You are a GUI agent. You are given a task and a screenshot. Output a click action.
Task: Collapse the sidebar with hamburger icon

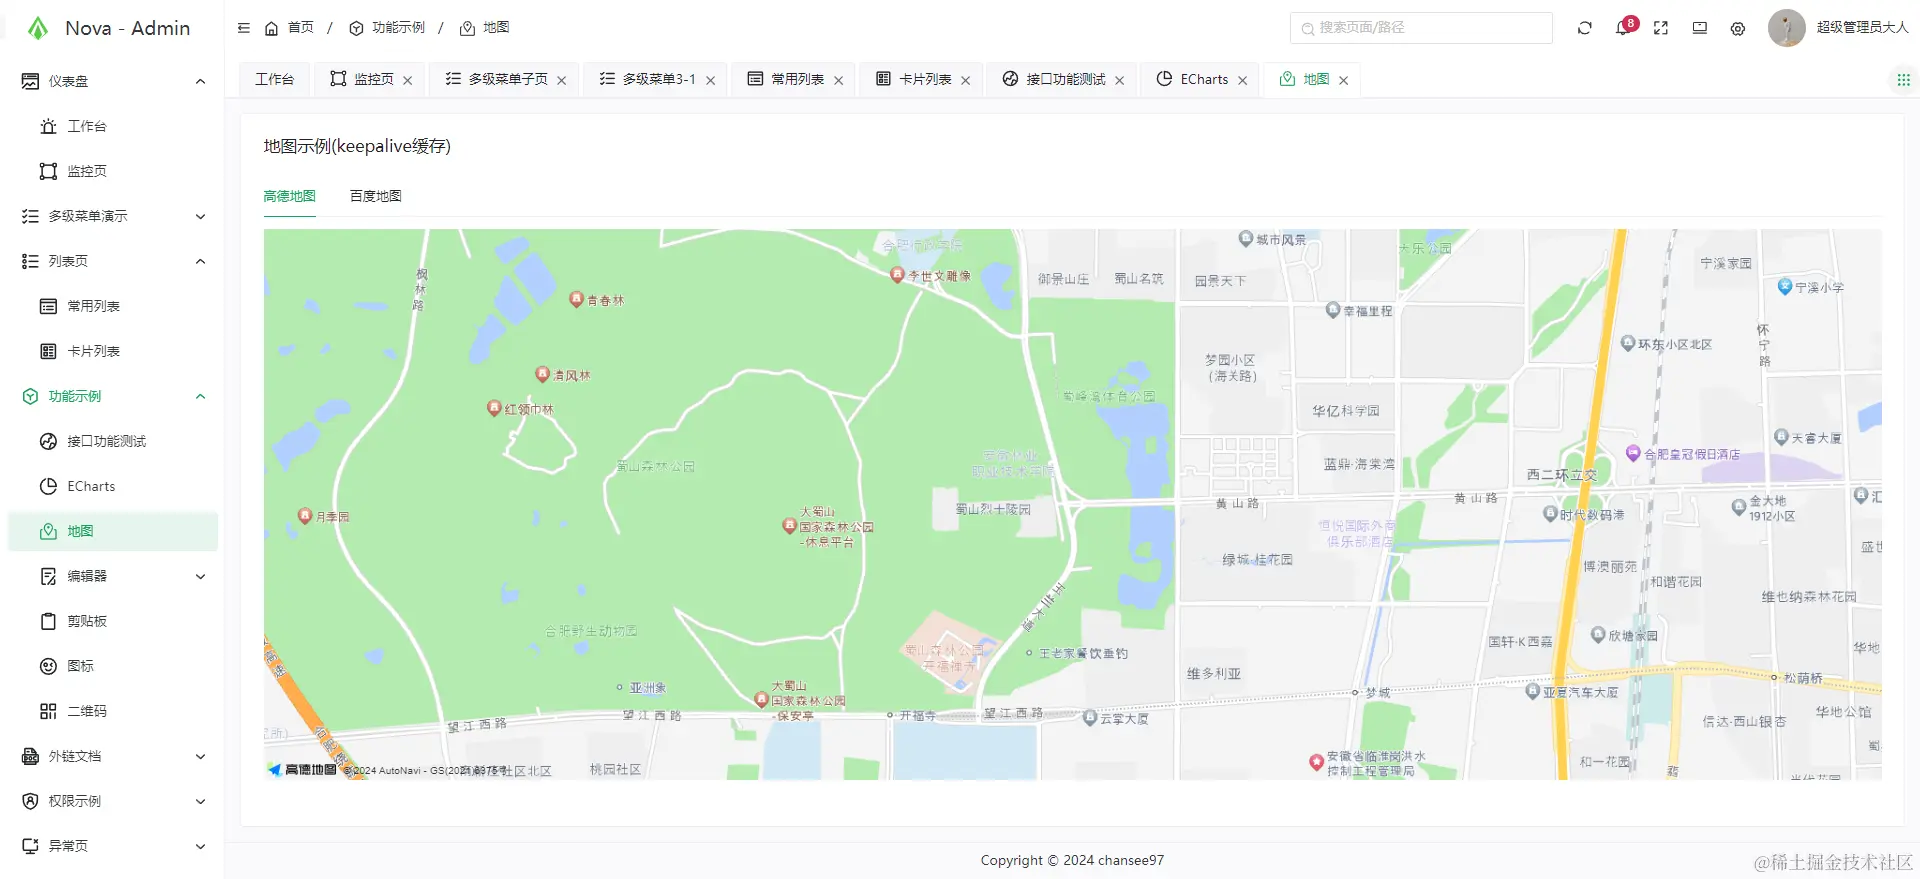coord(244,28)
